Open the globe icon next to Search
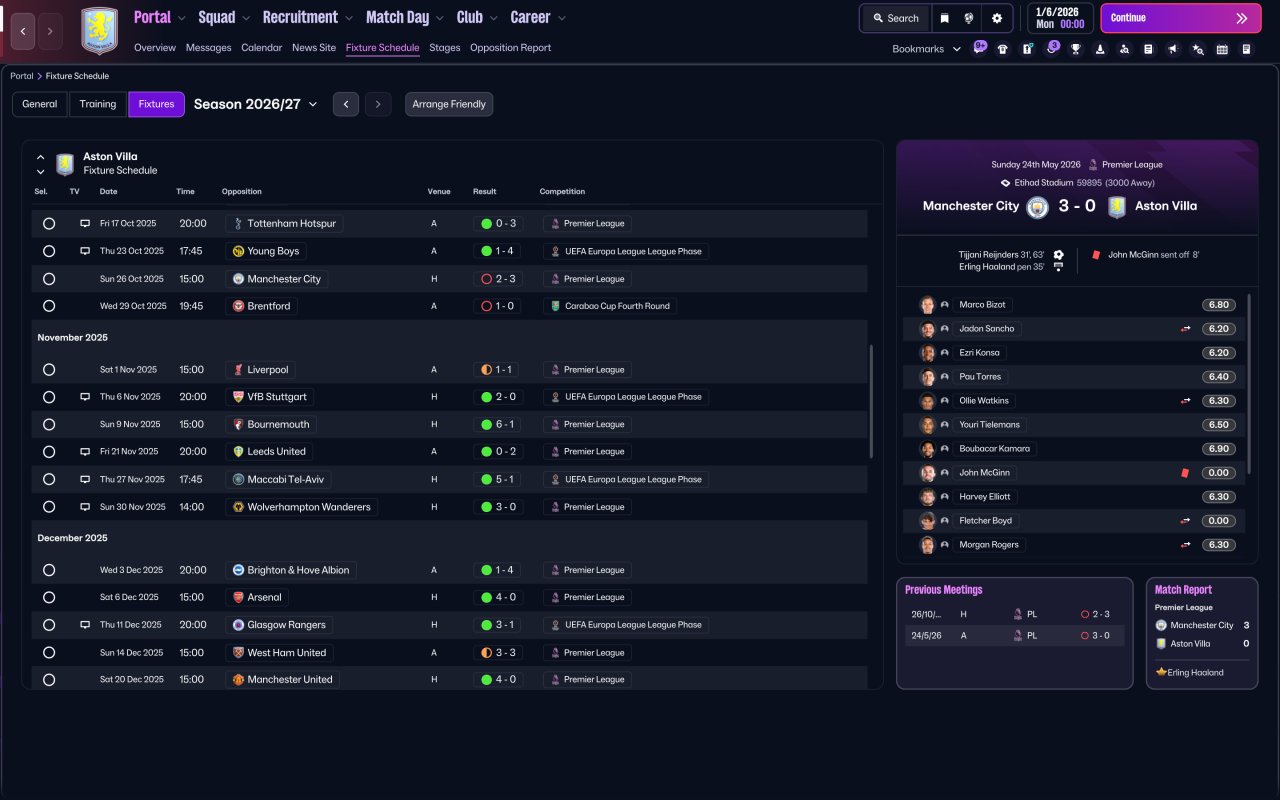This screenshot has height=800, width=1280. point(969,18)
